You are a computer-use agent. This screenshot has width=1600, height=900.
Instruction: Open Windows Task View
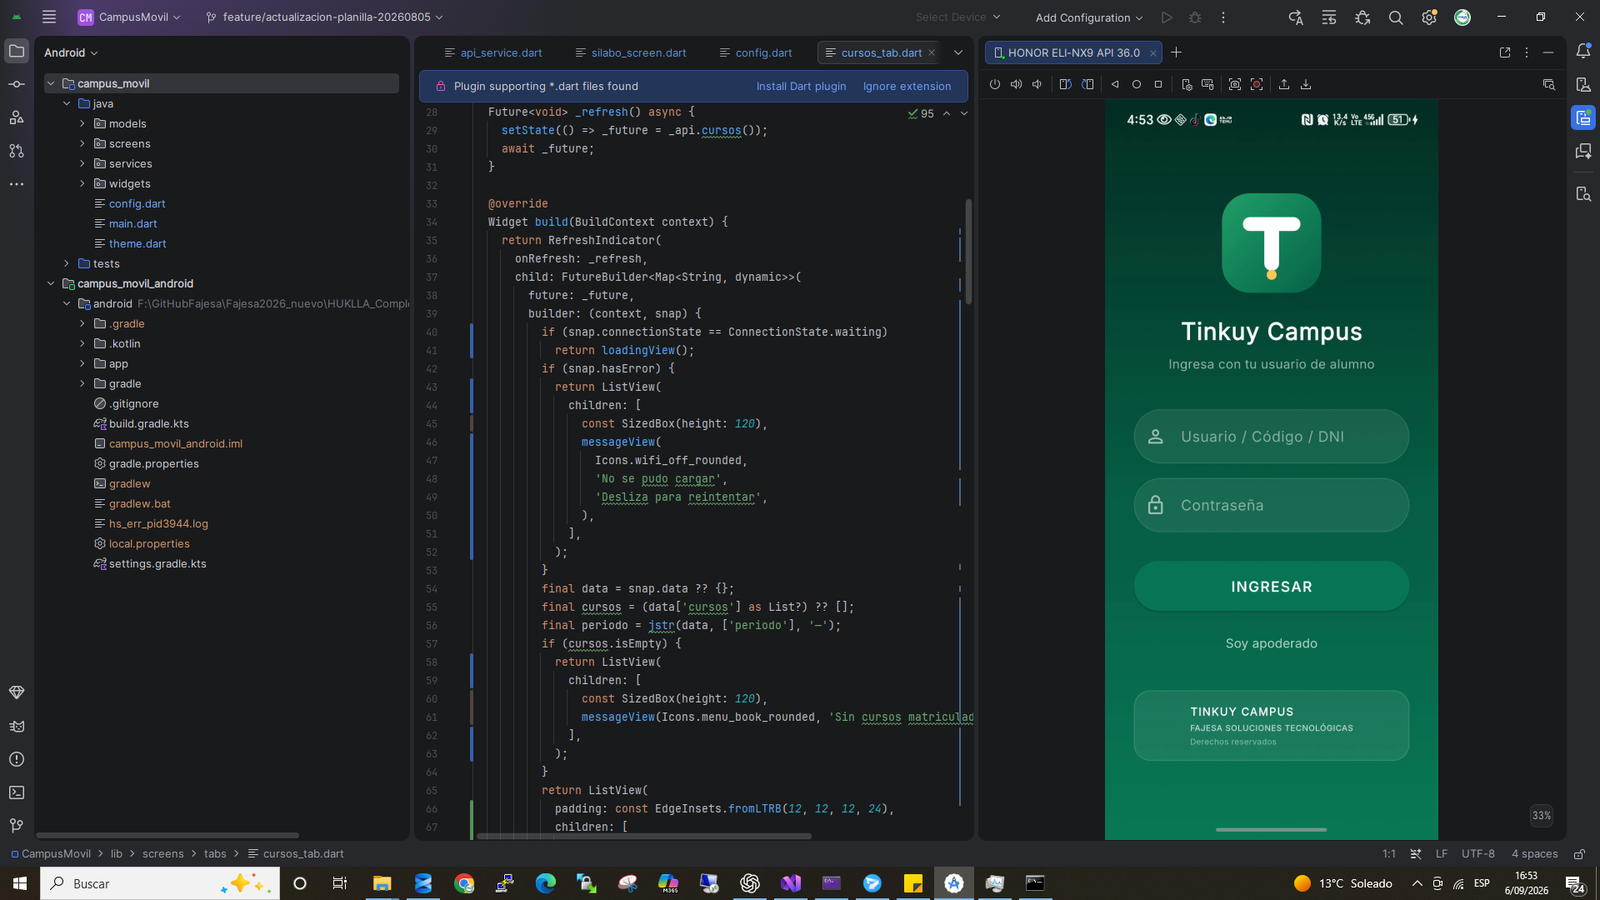click(x=340, y=883)
